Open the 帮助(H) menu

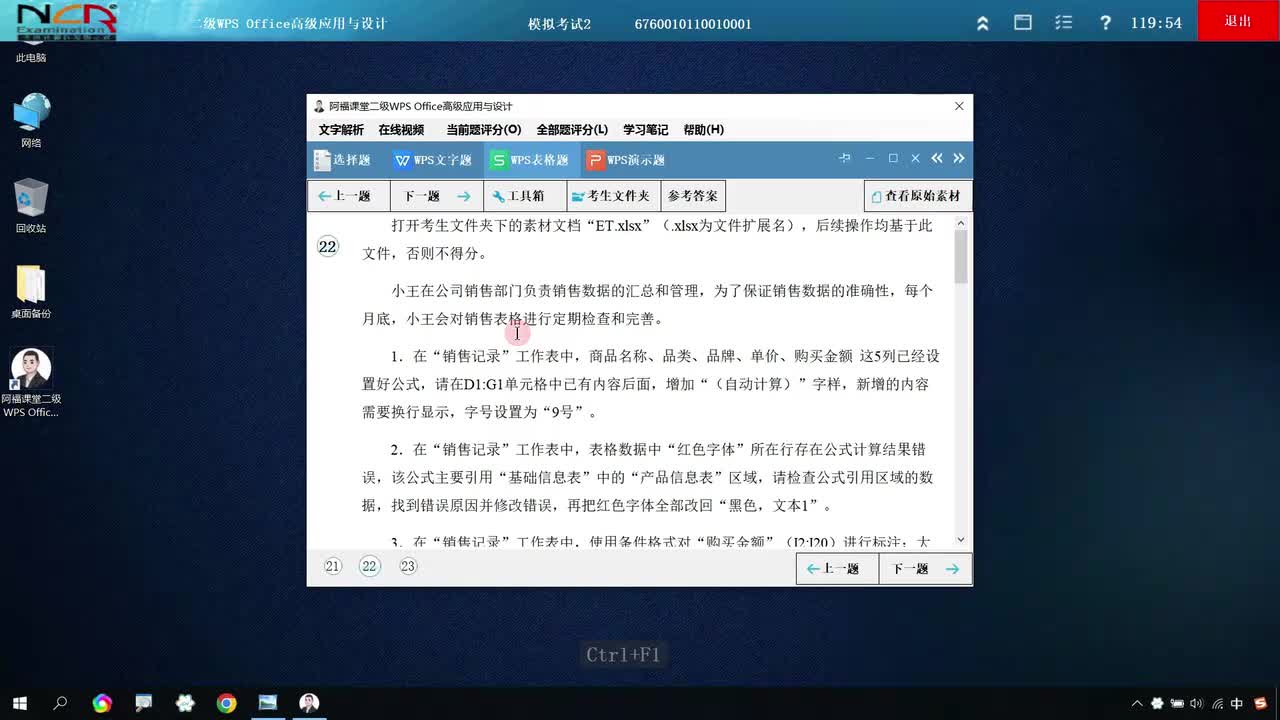point(704,130)
